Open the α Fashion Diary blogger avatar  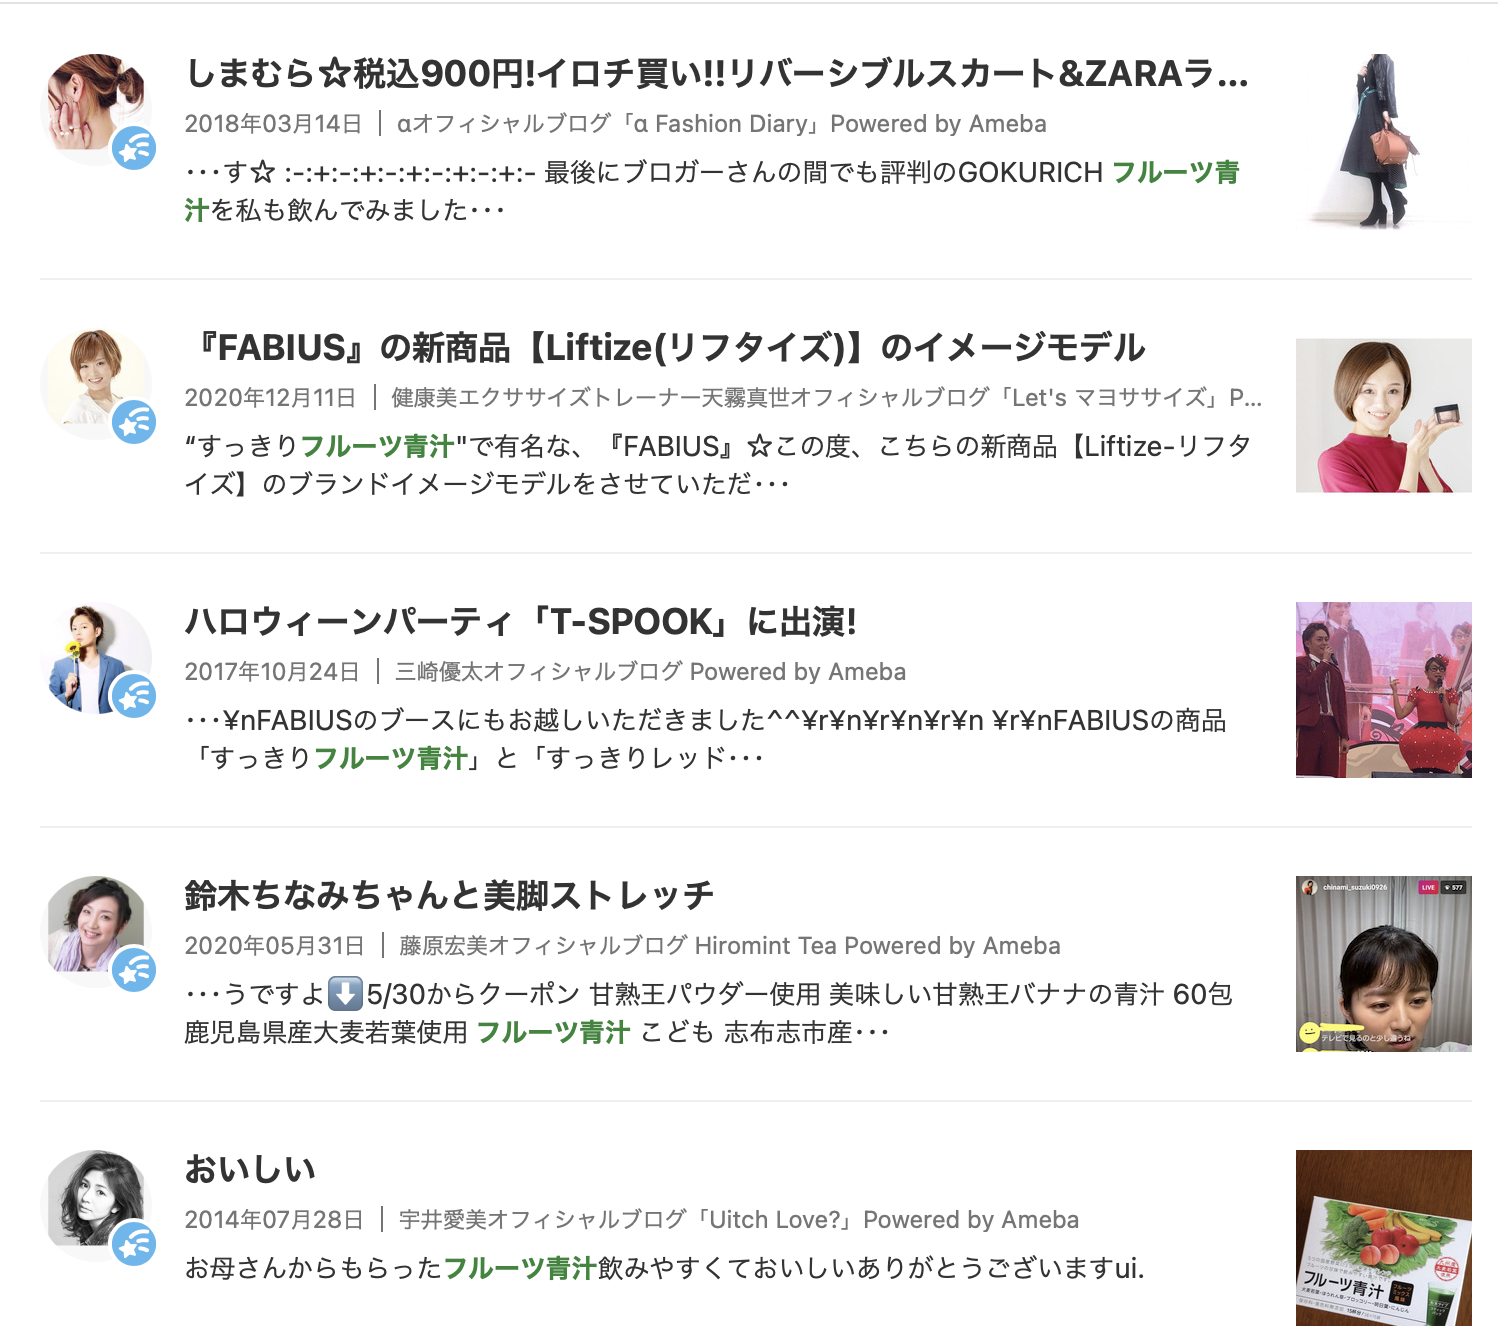click(96, 110)
